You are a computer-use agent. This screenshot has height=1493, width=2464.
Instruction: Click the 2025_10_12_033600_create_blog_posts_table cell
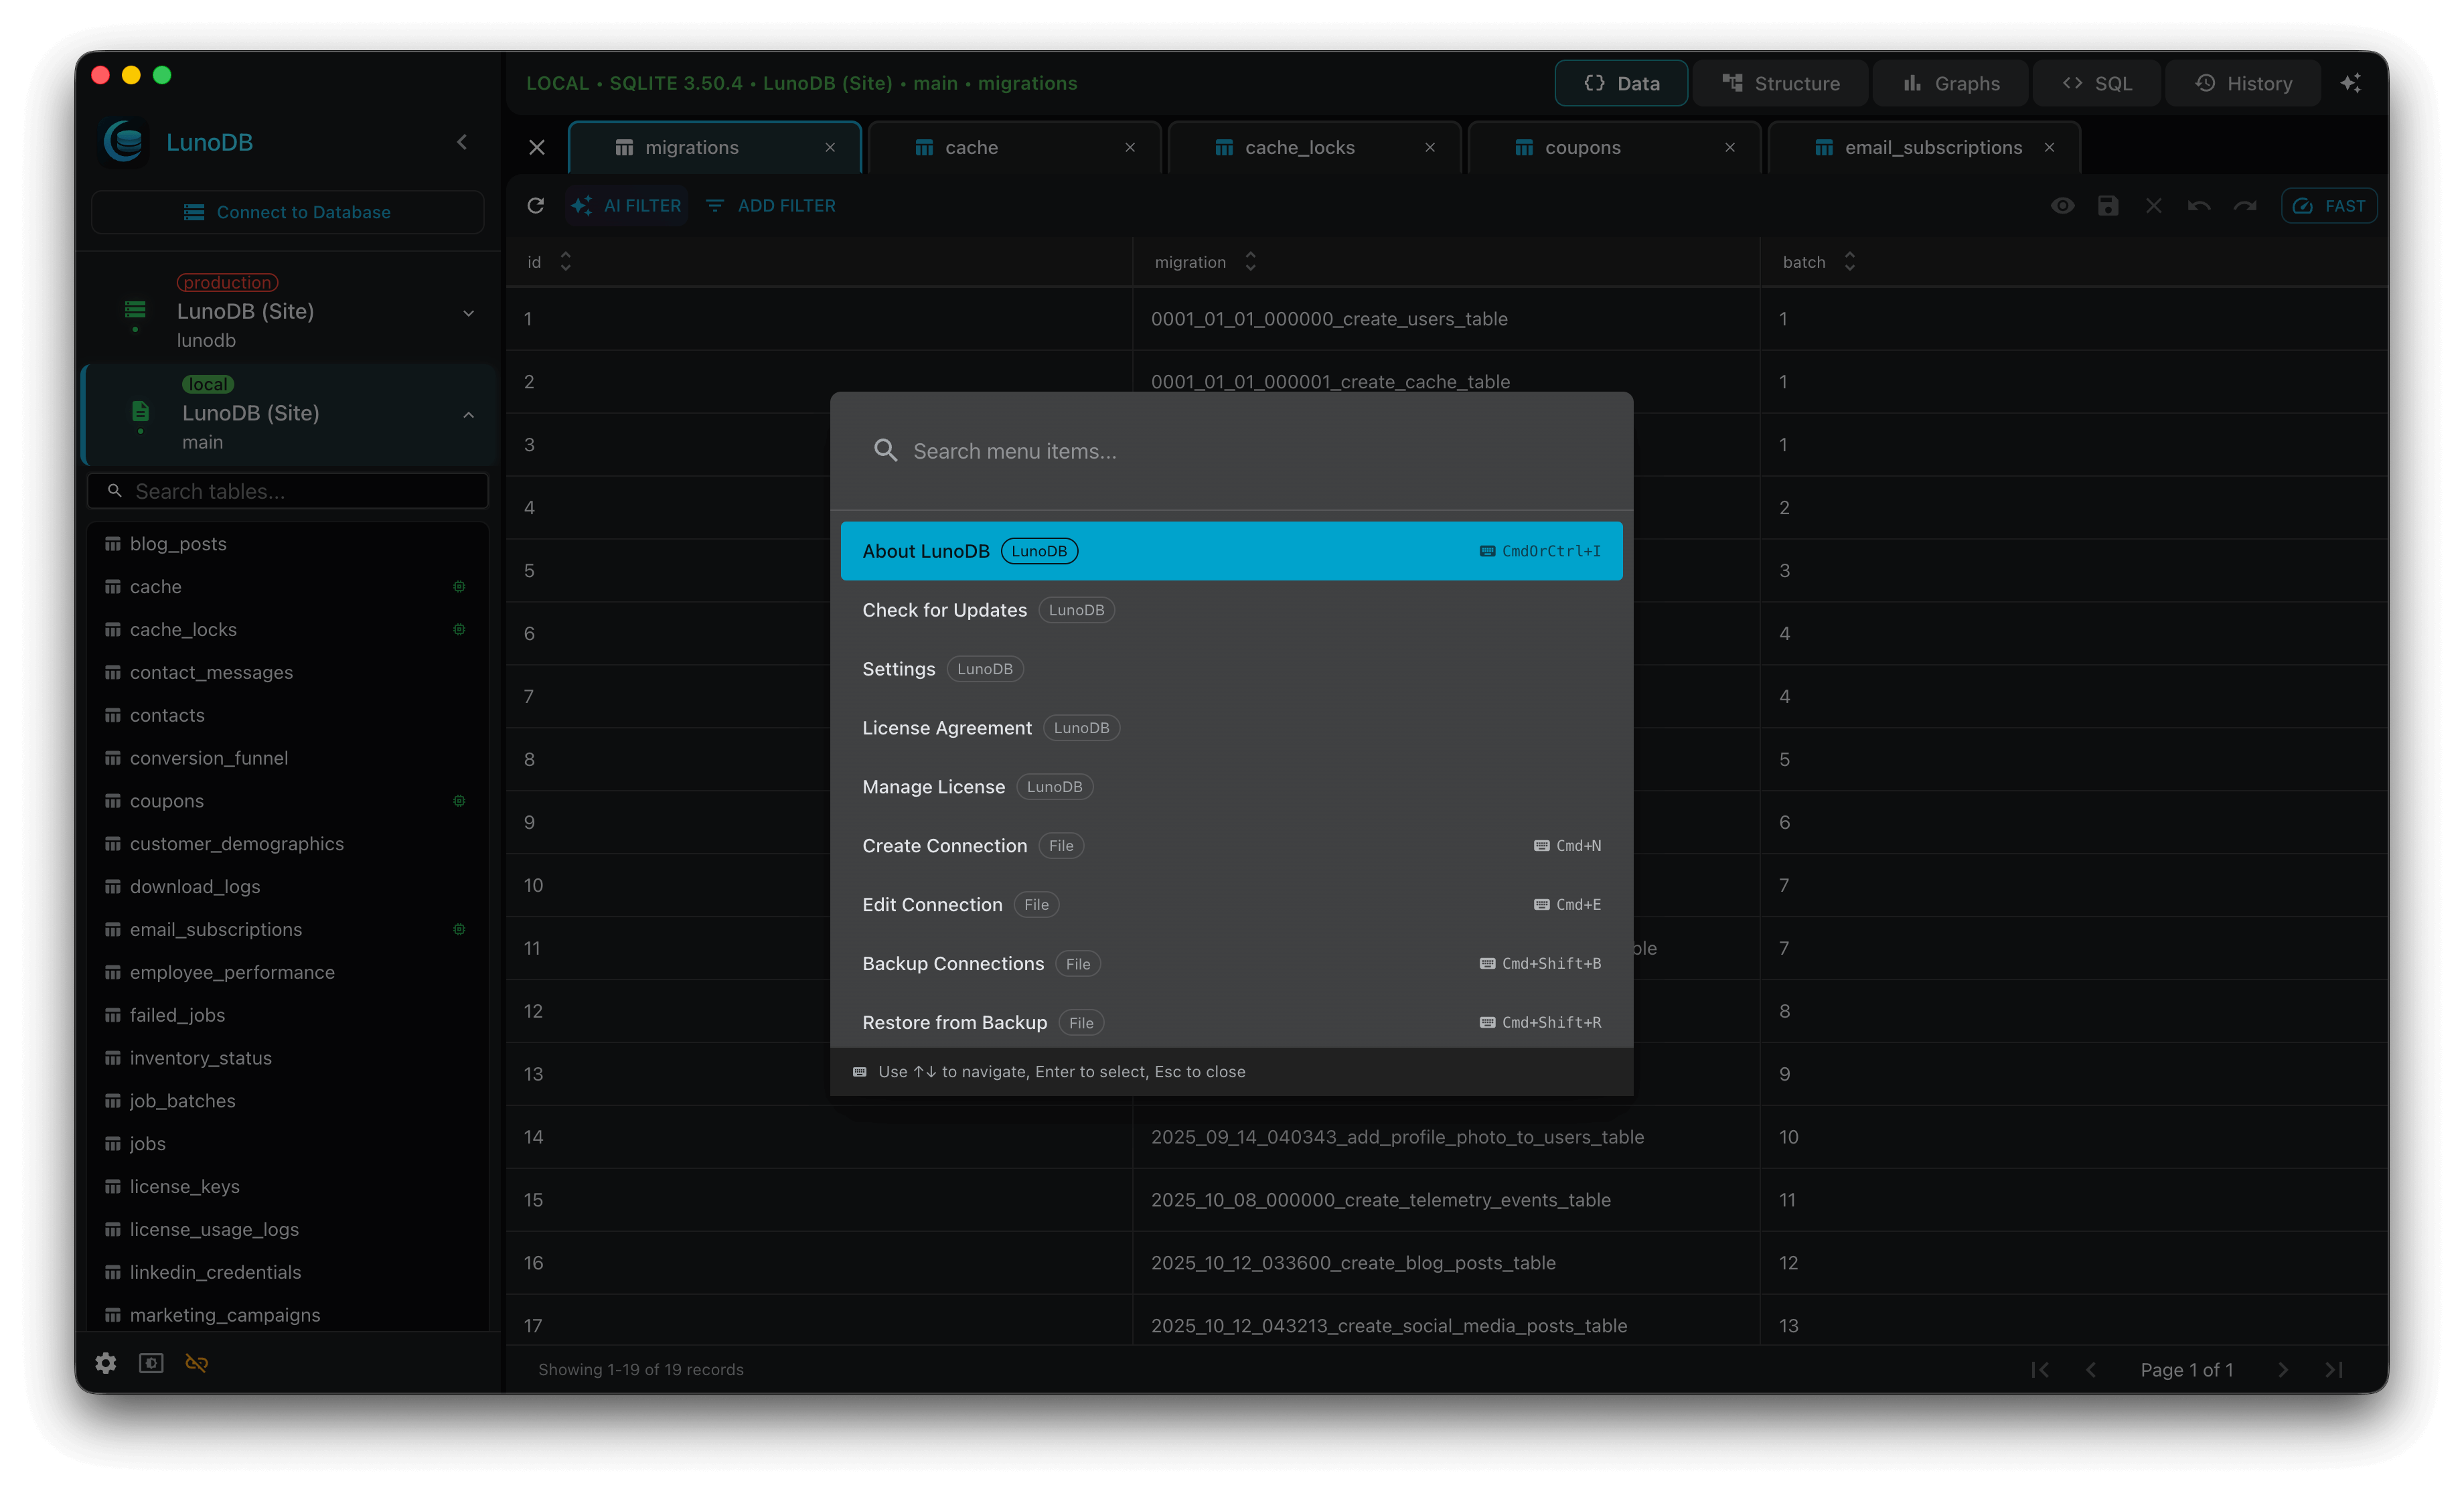coord(1445,1262)
